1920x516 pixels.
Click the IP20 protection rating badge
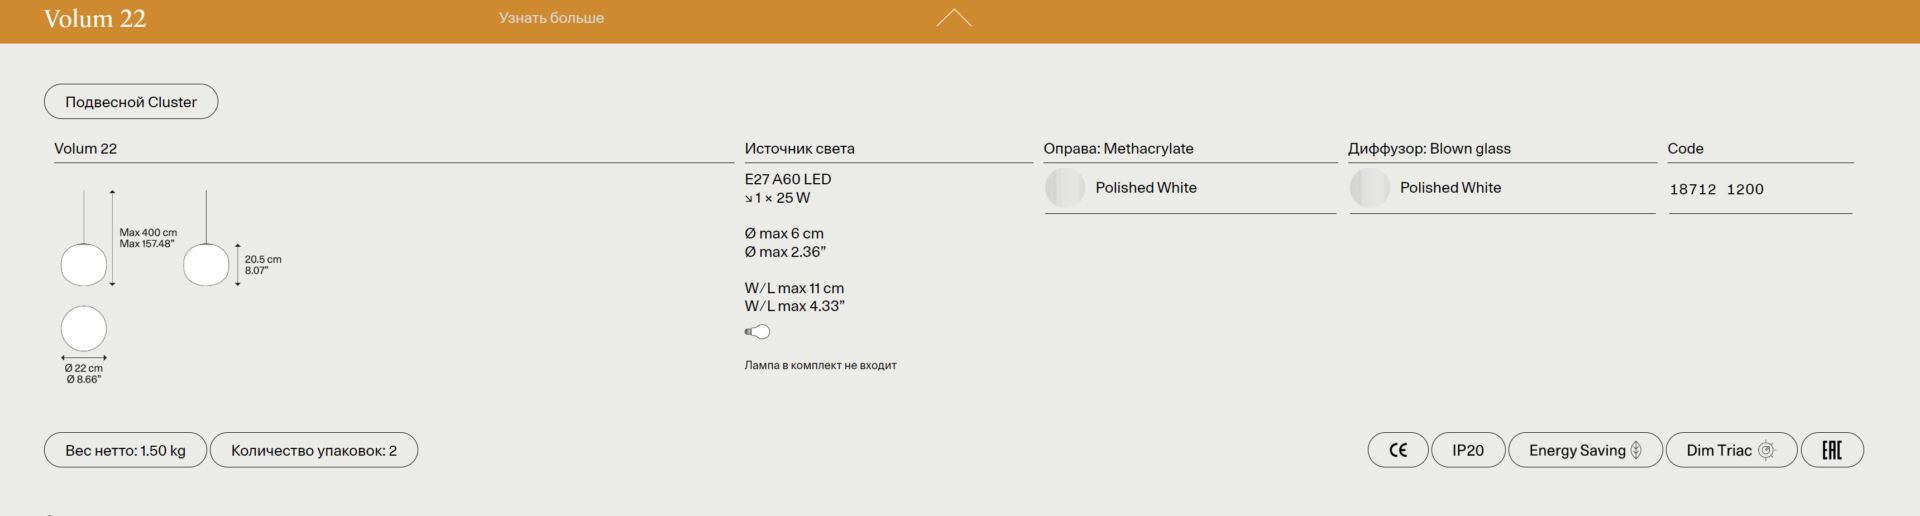pos(1467,450)
